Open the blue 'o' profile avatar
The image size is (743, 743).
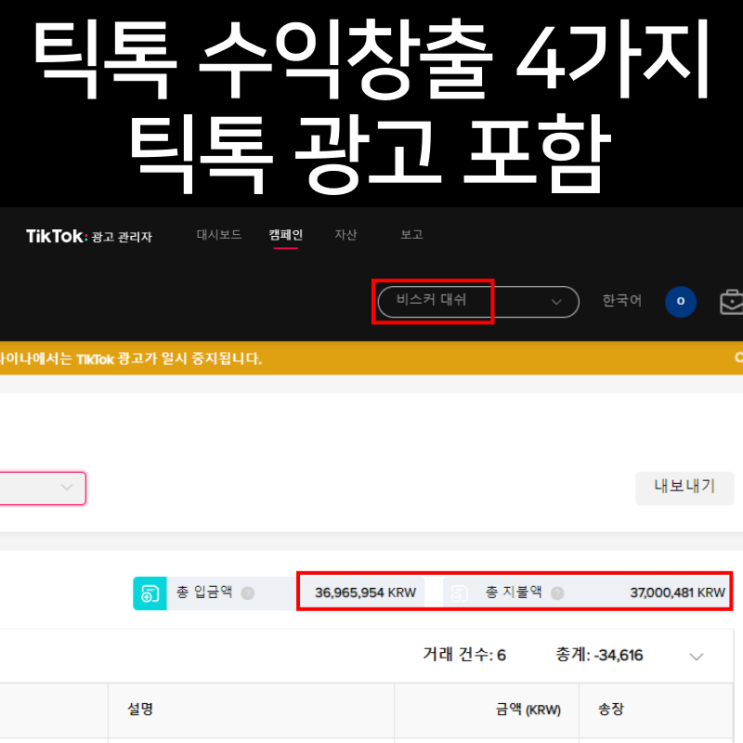[x=680, y=301]
